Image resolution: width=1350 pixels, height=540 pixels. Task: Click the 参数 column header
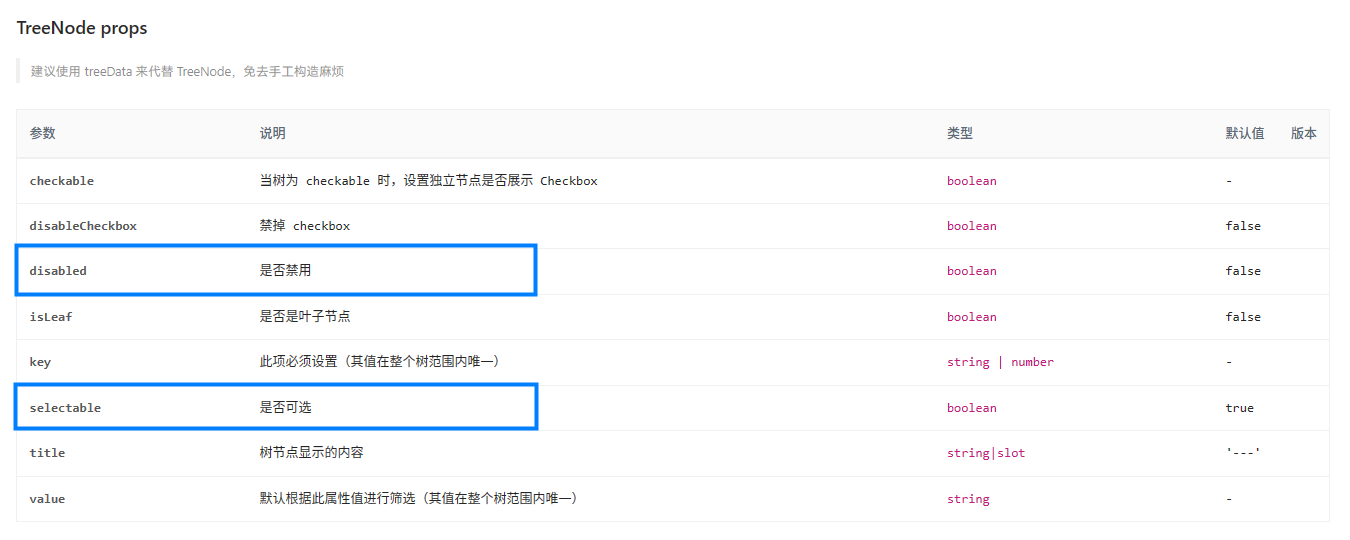coord(43,133)
